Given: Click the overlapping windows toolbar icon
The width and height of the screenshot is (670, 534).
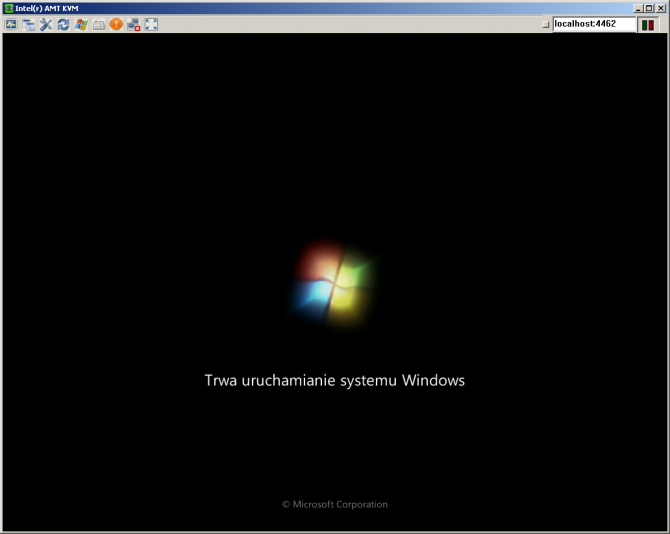Looking at the screenshot, I should coord(29,24).
